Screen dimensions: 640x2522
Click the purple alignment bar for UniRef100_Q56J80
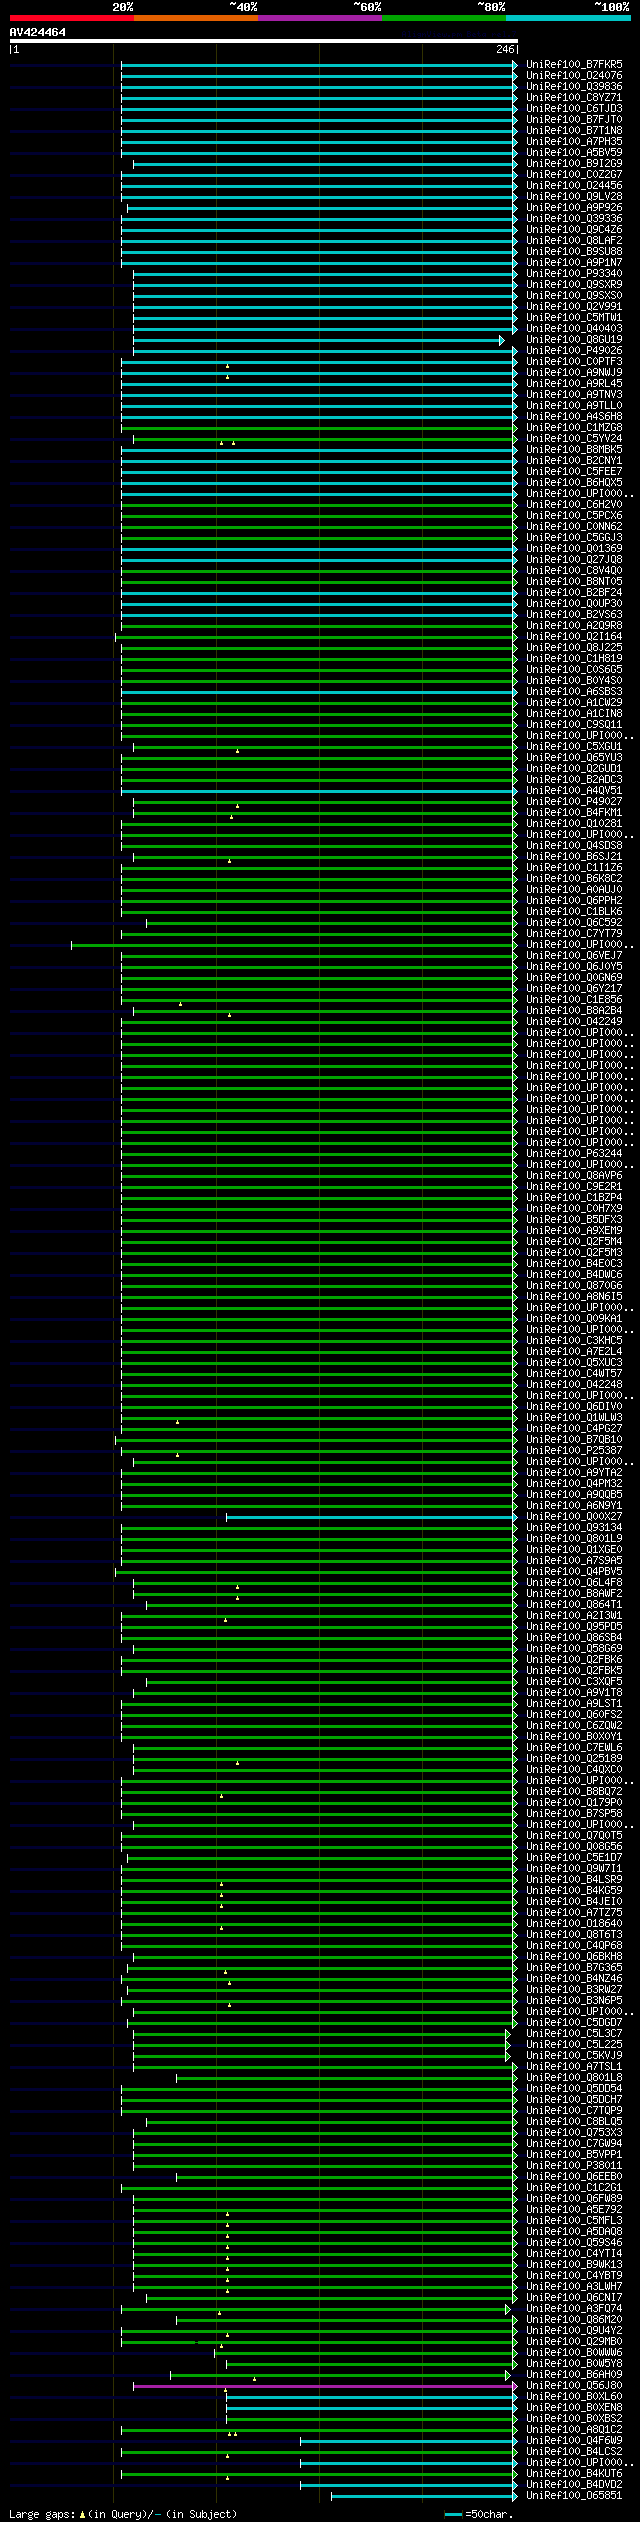coord(325,2386)
